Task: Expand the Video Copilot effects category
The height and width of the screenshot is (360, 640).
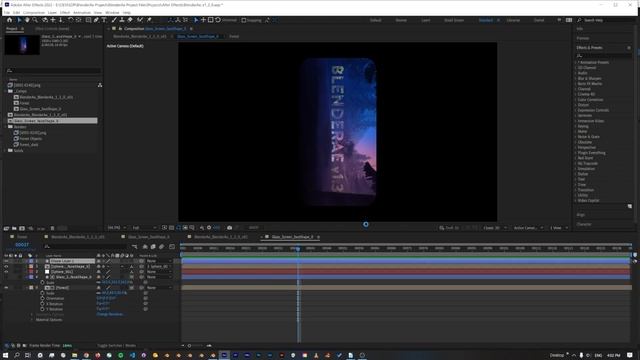Action: tap(576, 200)
